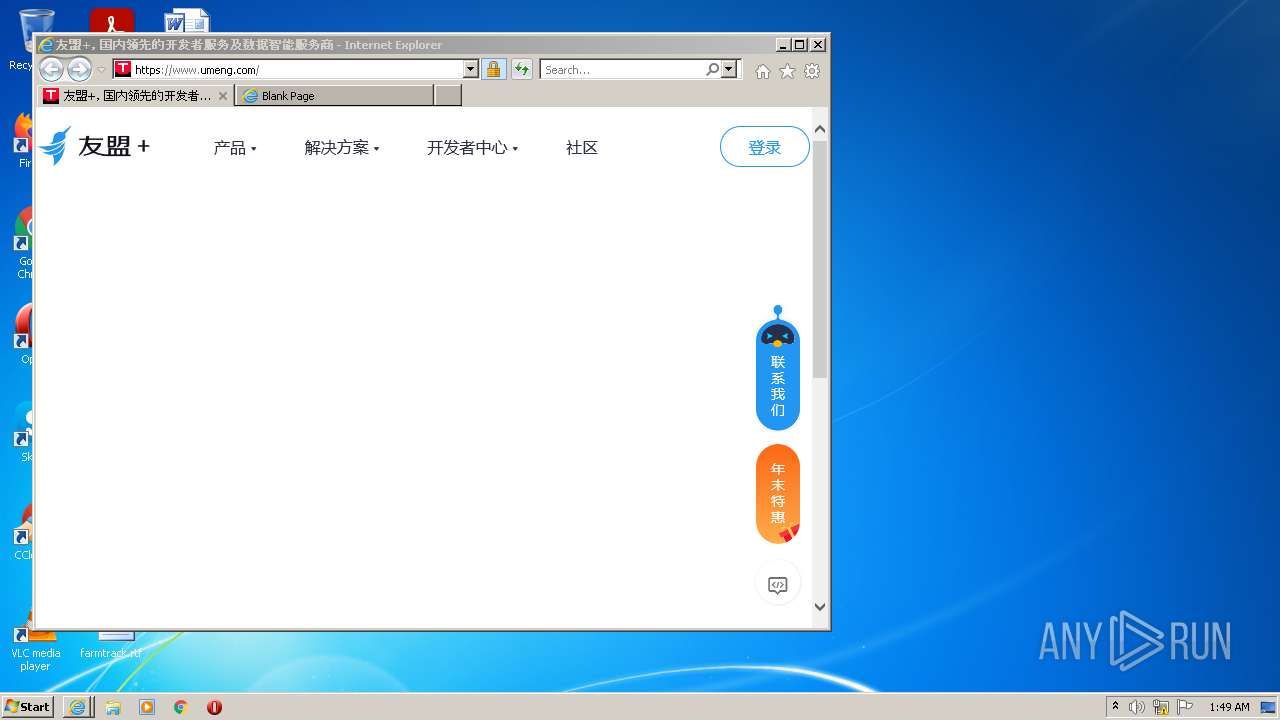Image resolution: width=1280 pixels, height=720 pixels.
Task: Click the 友盟+ logo
Action: [x=94, y=146]
